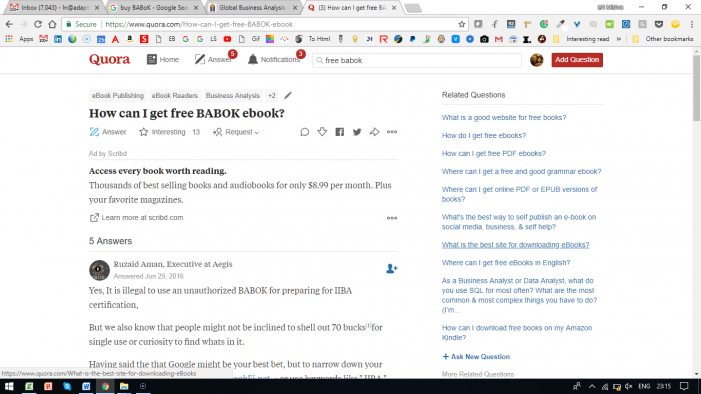This screenshot has height=394, width=701.
Task: Open the Answer section in navigation bar
Action: (x=213, y=59)
